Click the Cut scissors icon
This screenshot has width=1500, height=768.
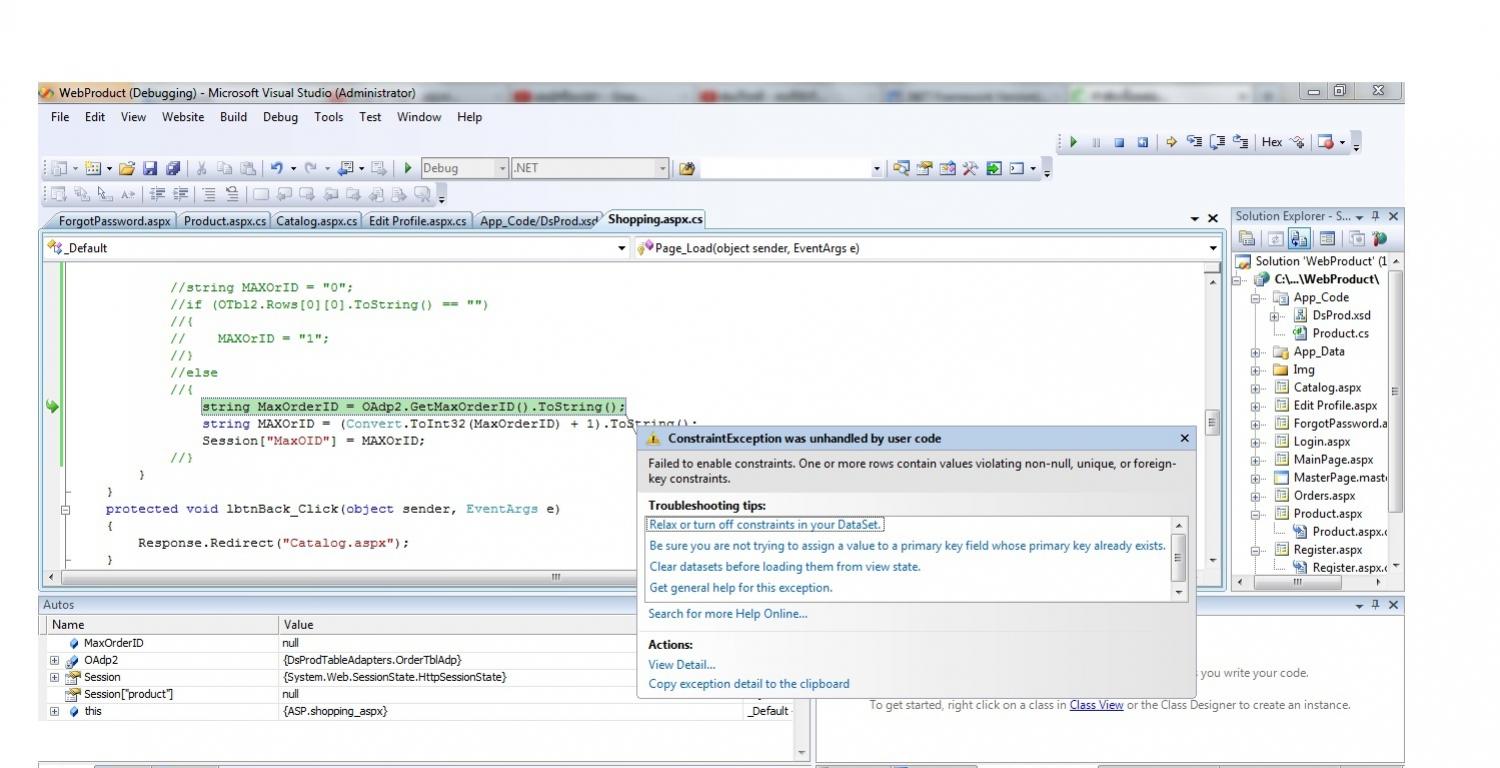coord(201,168)
